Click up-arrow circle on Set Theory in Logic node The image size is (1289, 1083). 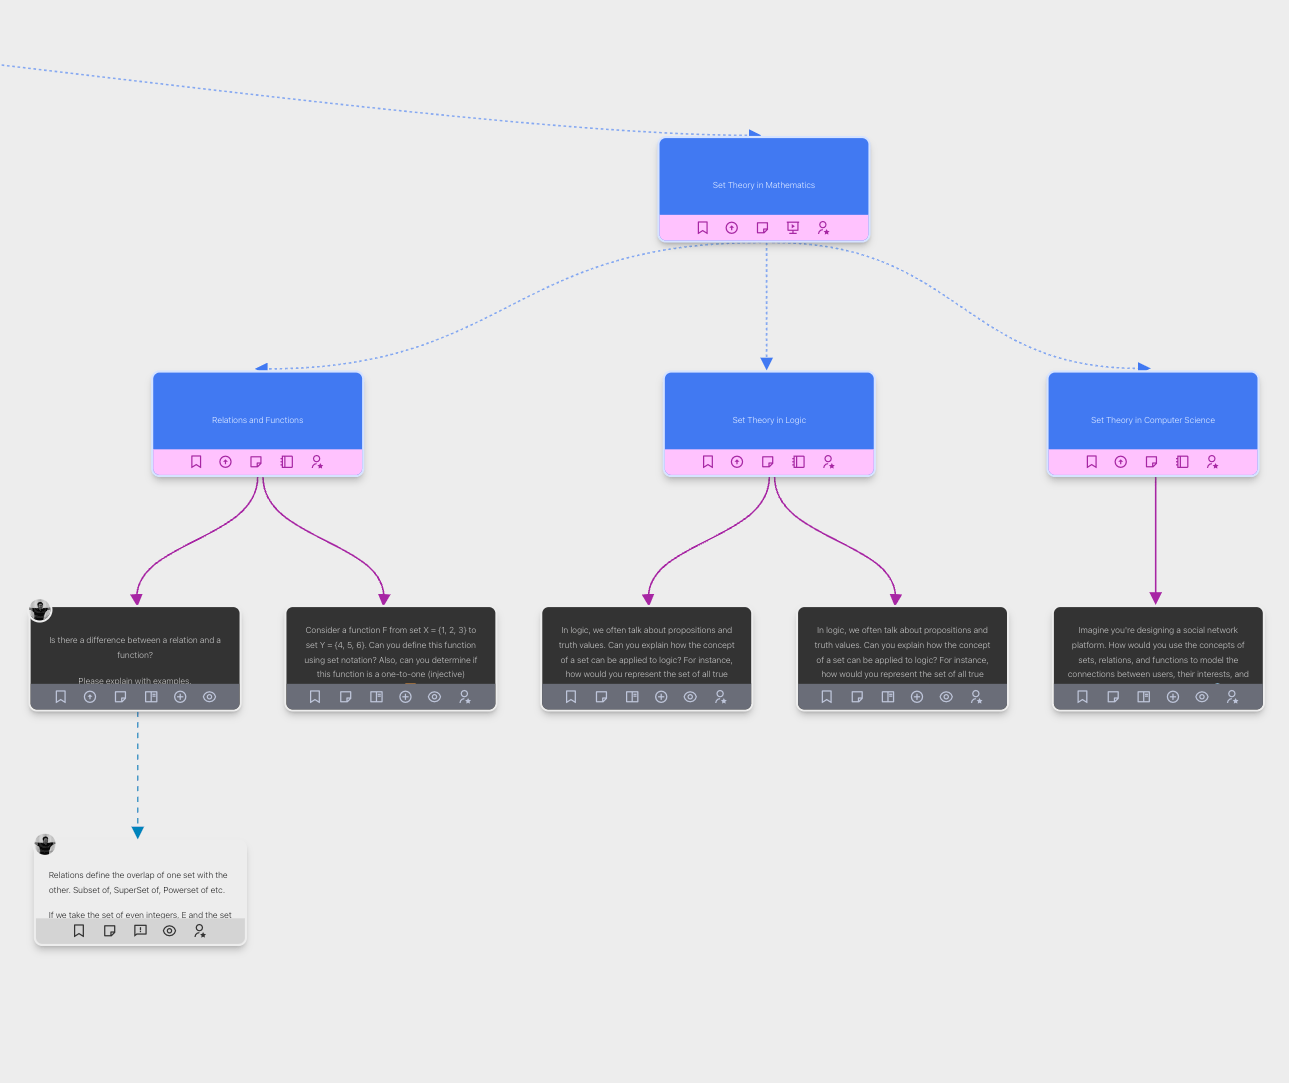click(737, 462)
